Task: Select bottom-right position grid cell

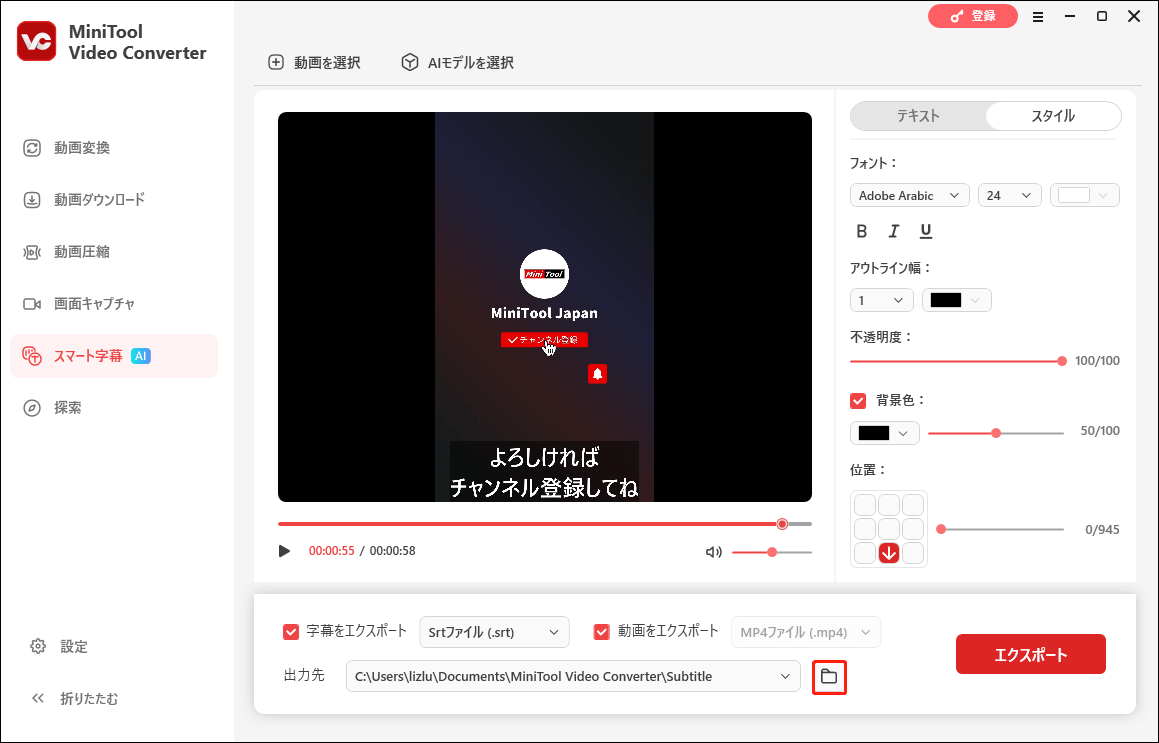Action: pyautogui.click(x=913, y=553)
